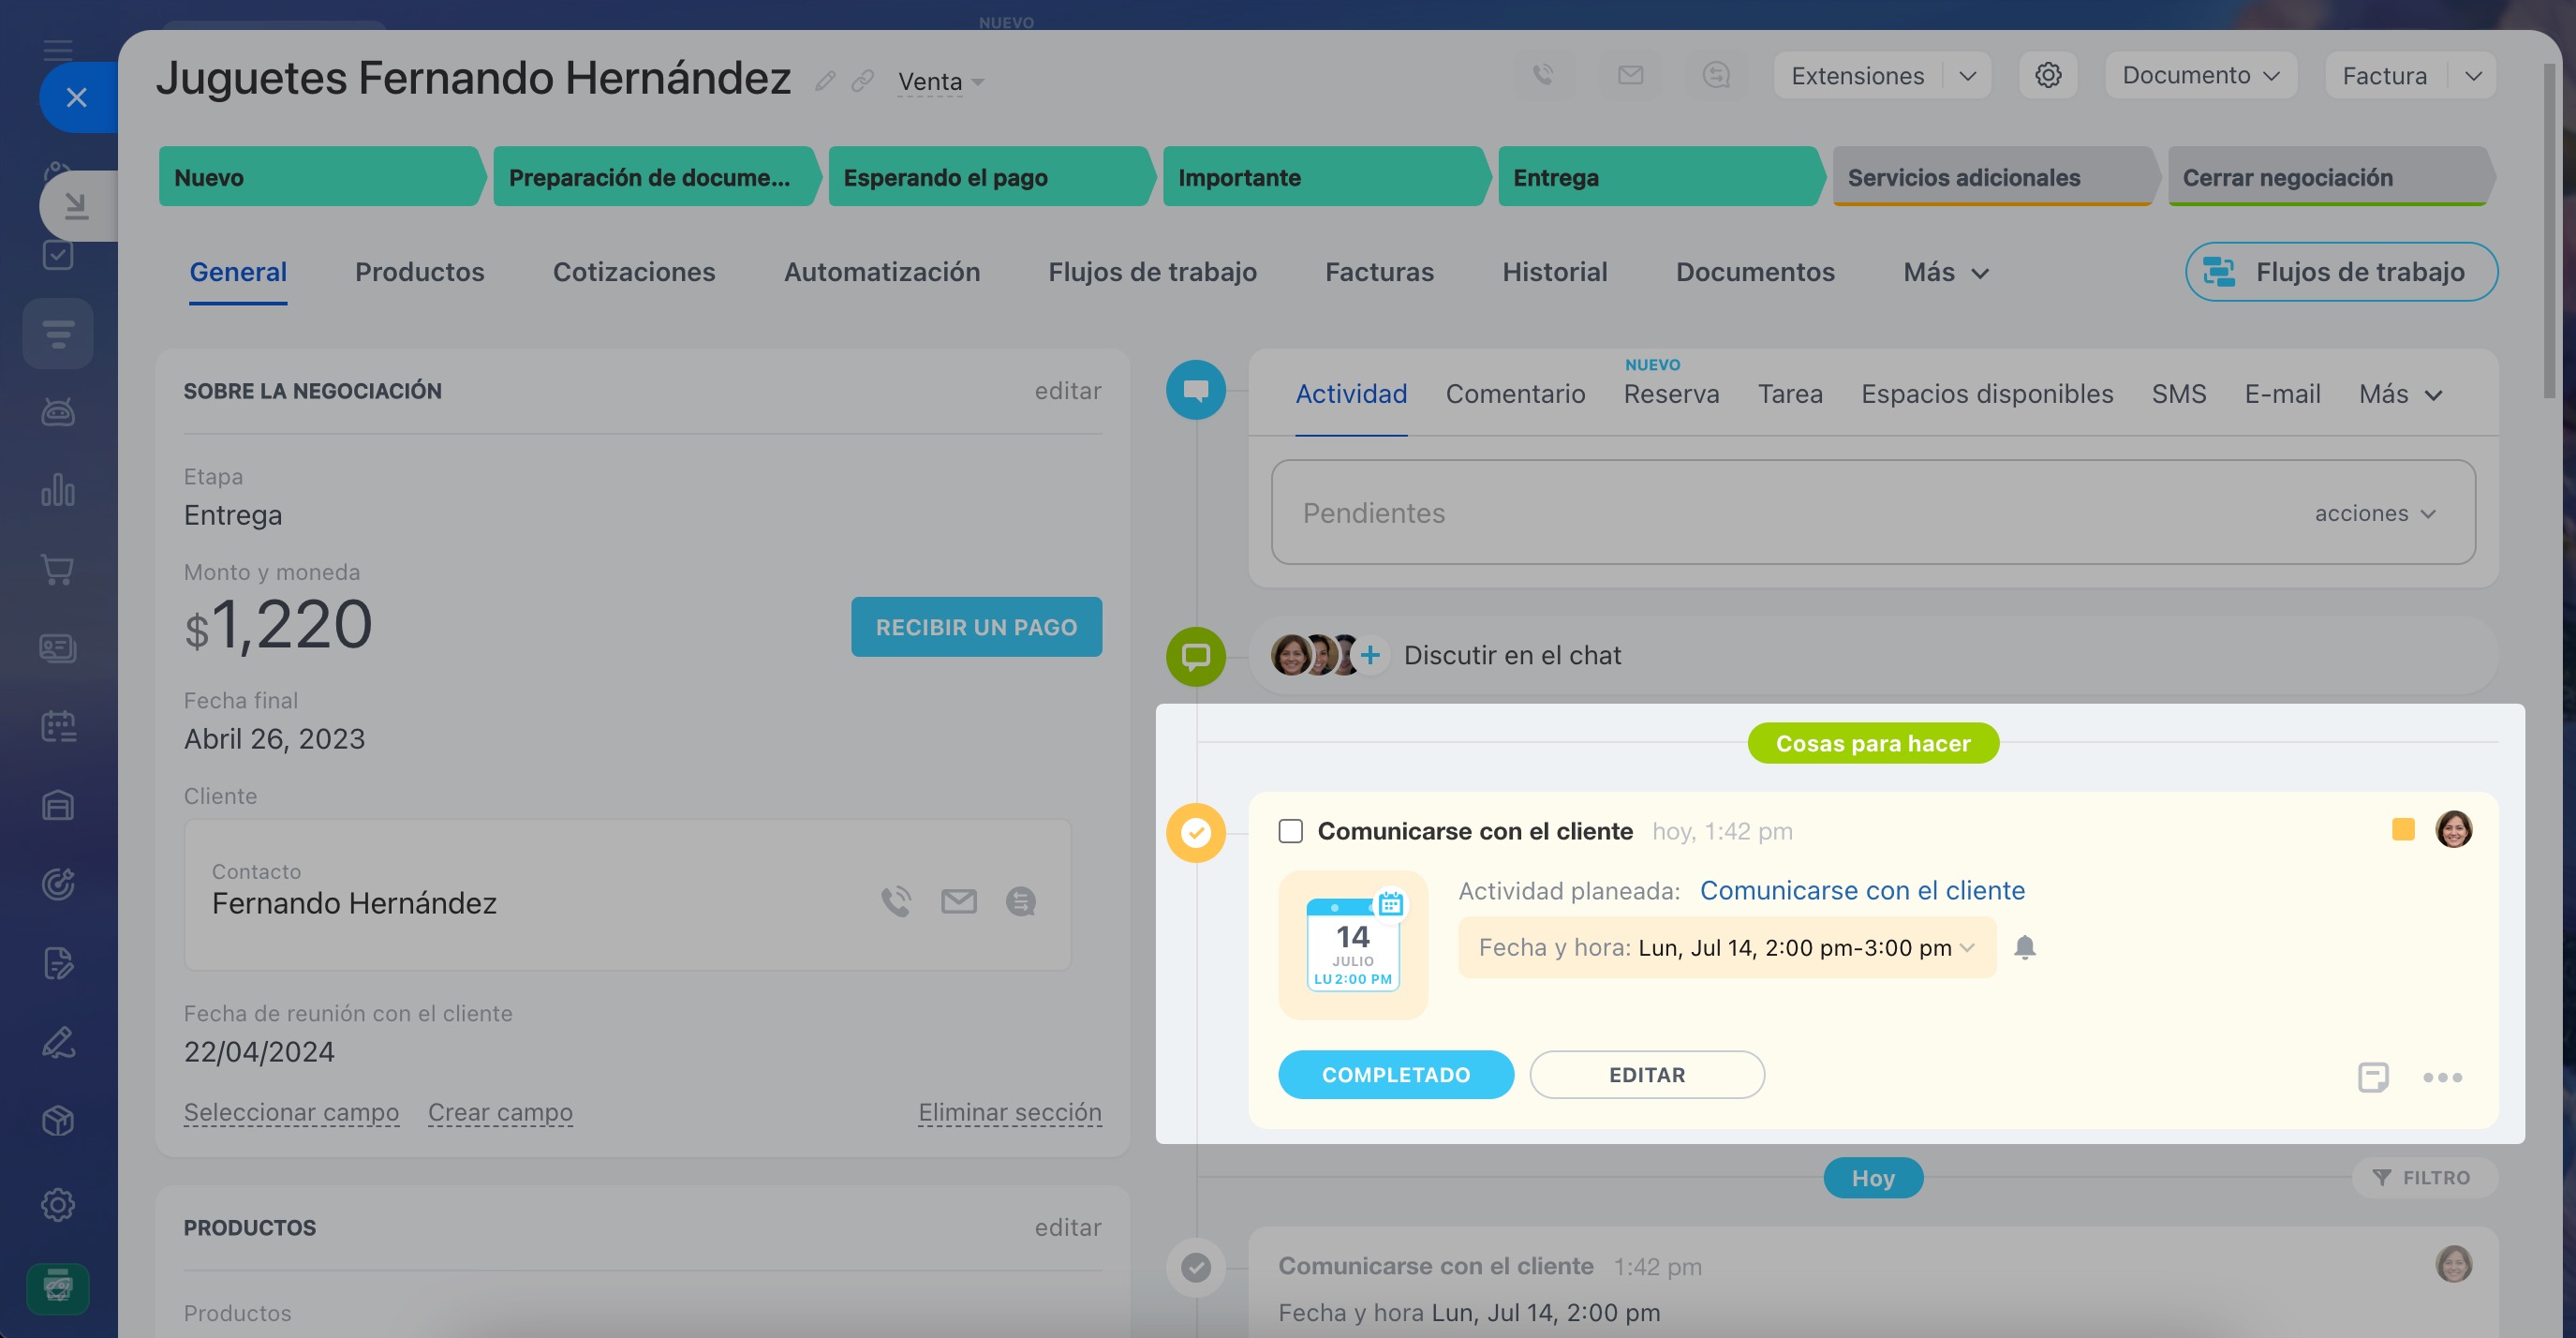The width and height of the screenshot is (2576, 1338).
Task: Message Fernando Hernández via the contact chat icon
Action: (1020, 901)
